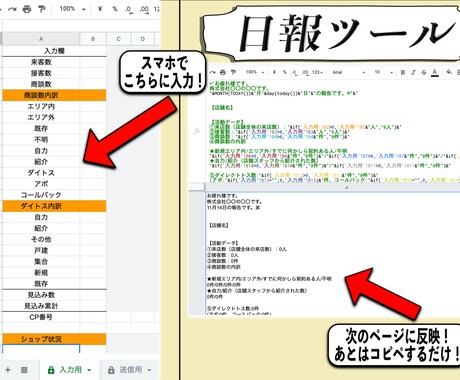Image resolution: width=460 pixels, height=380 pixels.
Task: Select the 不明 cell
Action: click(41, 140)
